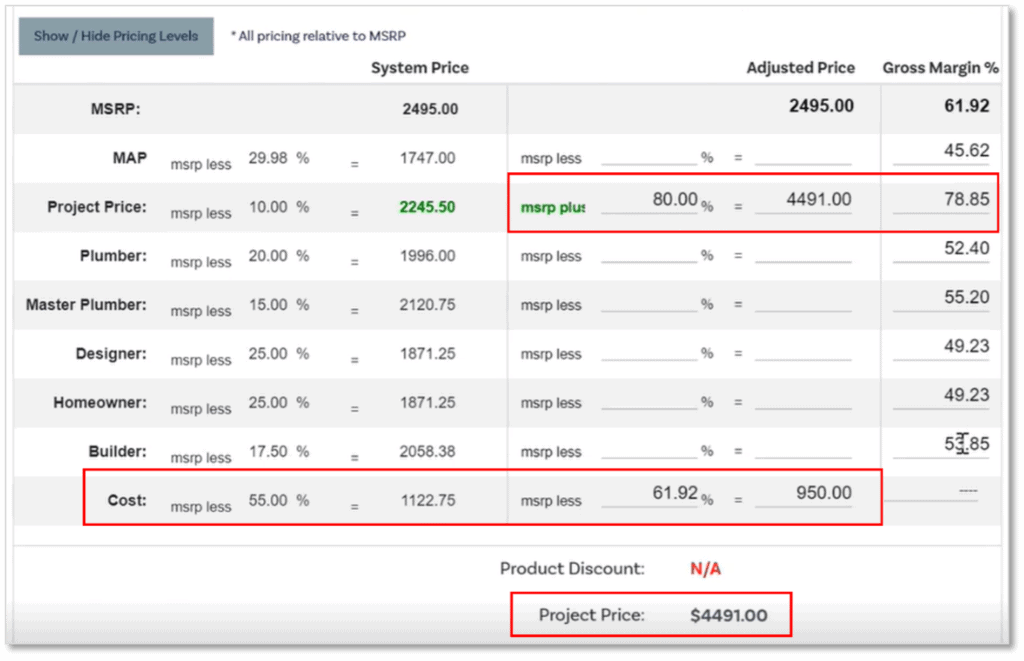The width and height of the screenshot is (1024, 661).
Task: Click the 'Cost:' row label
Action: point(127,501)
